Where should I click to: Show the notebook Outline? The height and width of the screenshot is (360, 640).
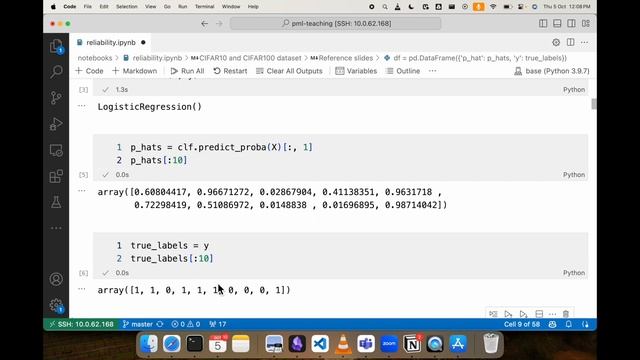coord(403,71)
